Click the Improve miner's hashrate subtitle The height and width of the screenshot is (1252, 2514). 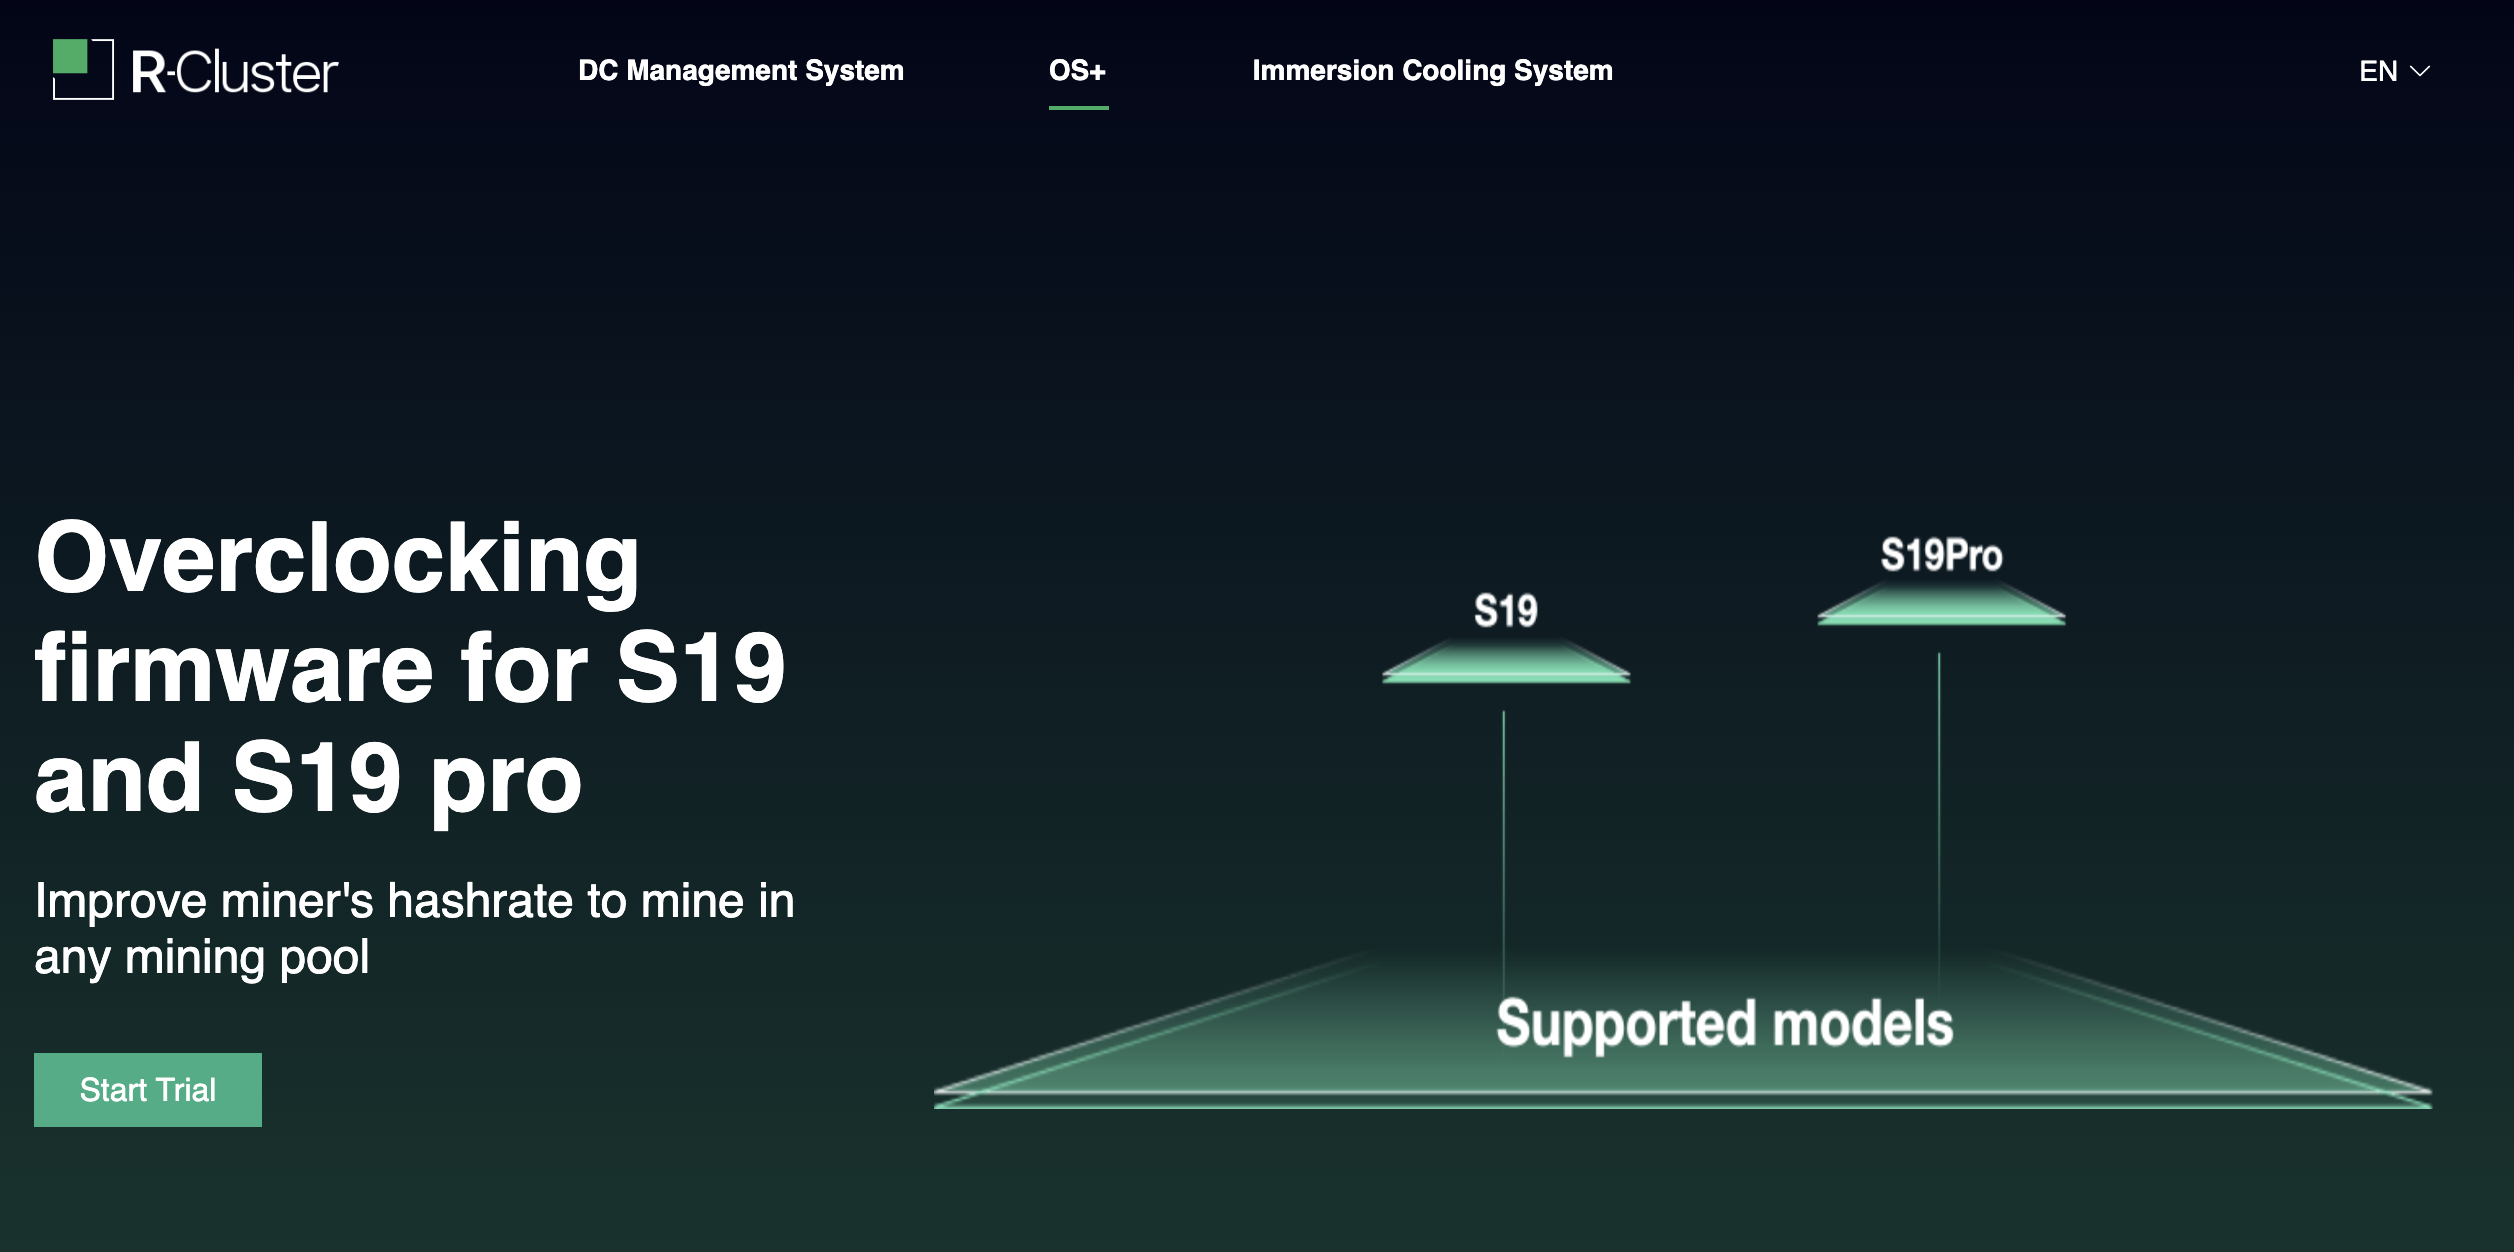point(414,901)
